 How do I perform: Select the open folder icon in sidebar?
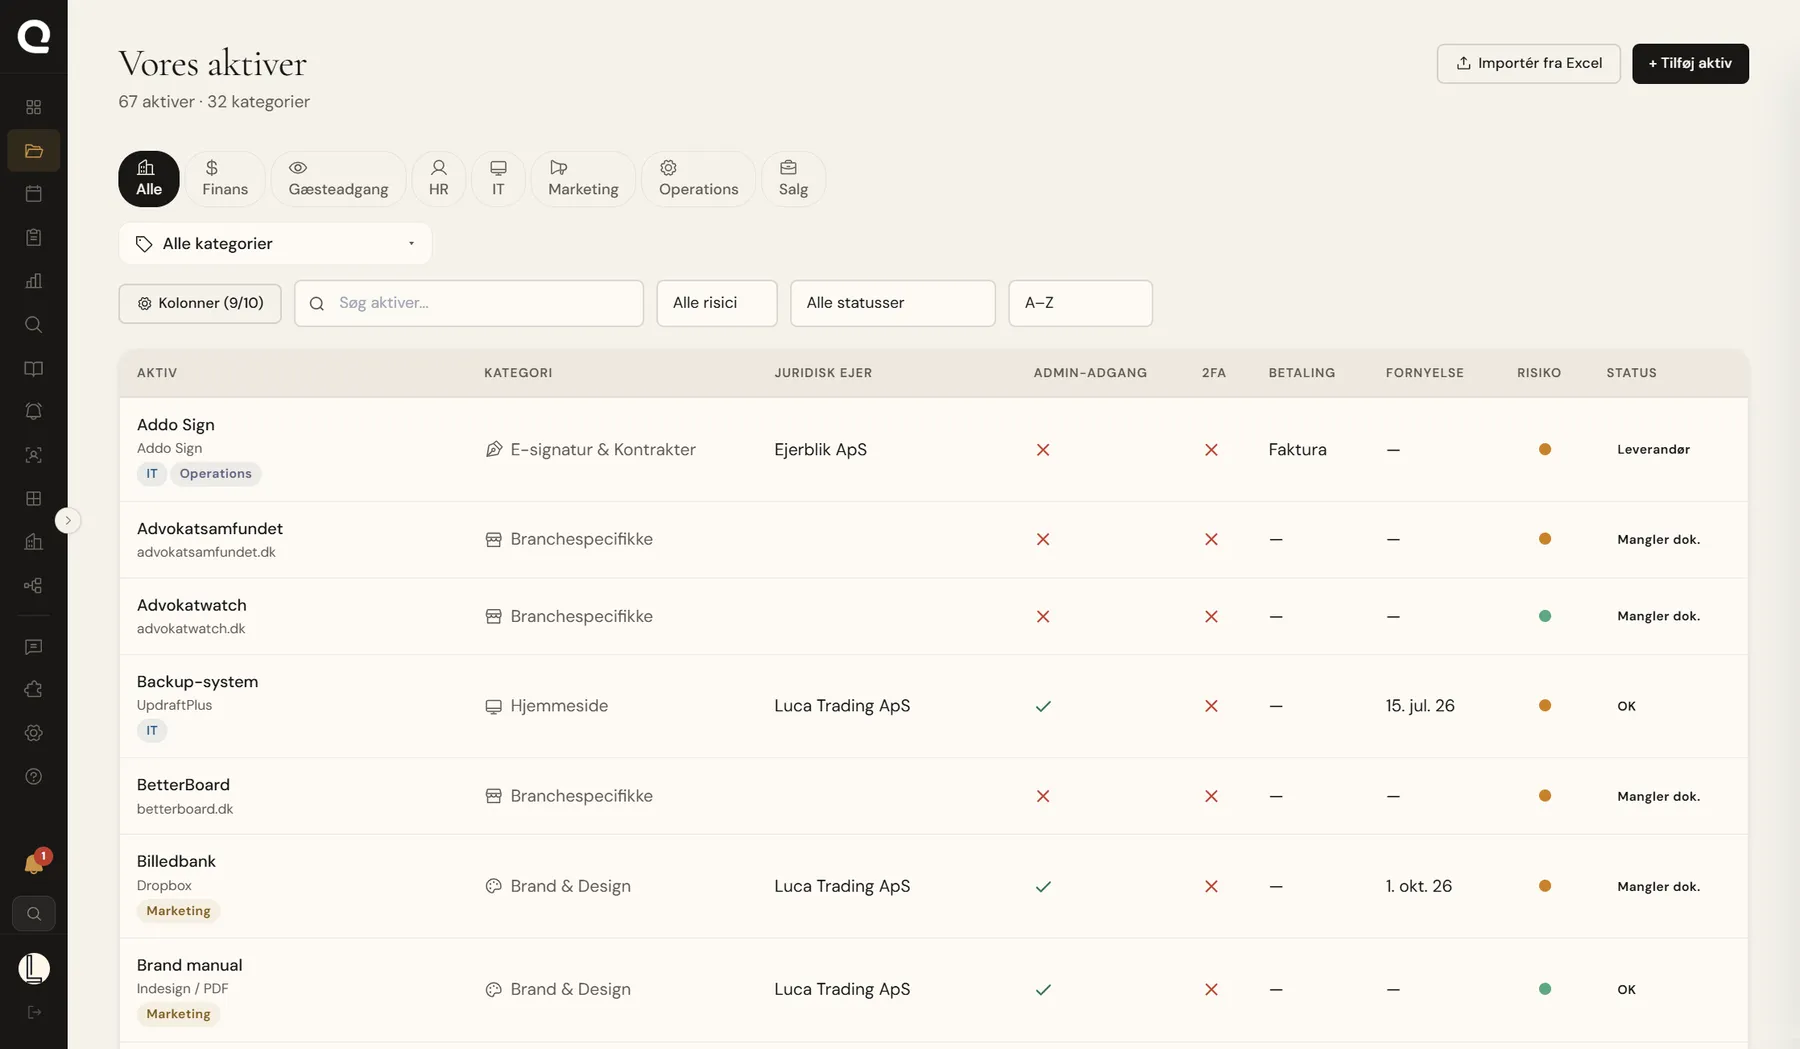click(33, 151)
